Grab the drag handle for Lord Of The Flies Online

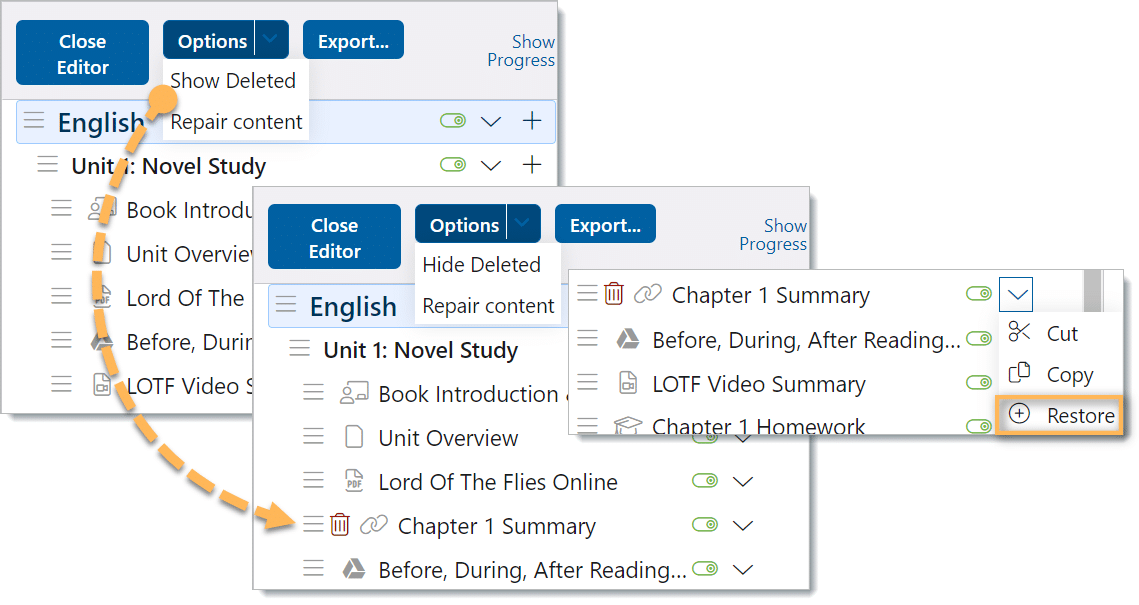click(x=314, y=482)
